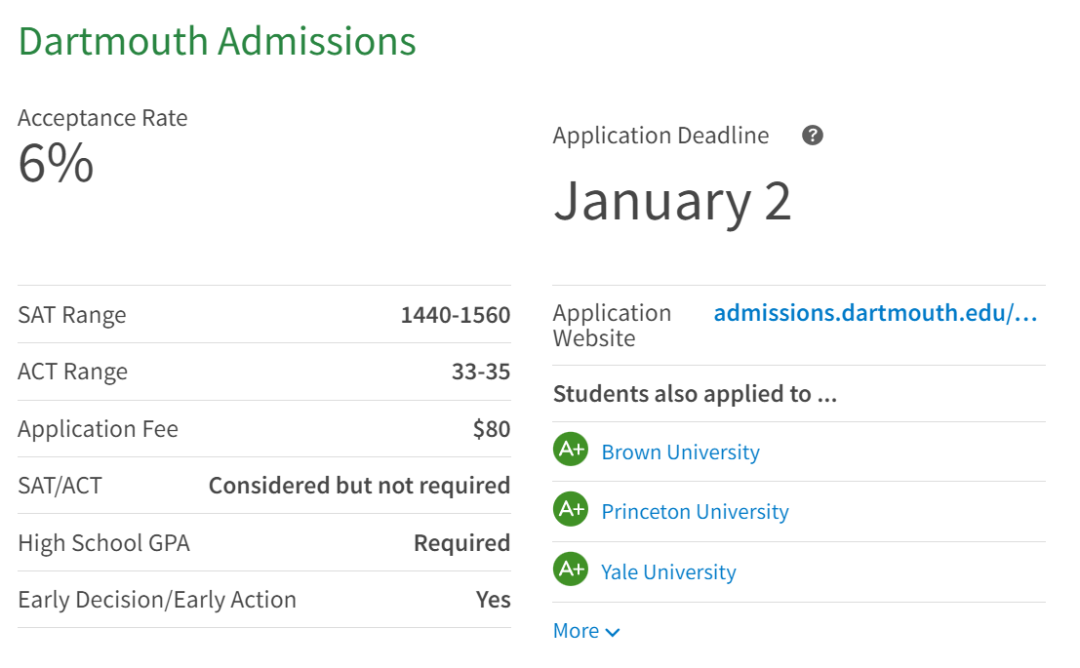Click the A+ badge beside Princeton University

(x=571, y=510)
